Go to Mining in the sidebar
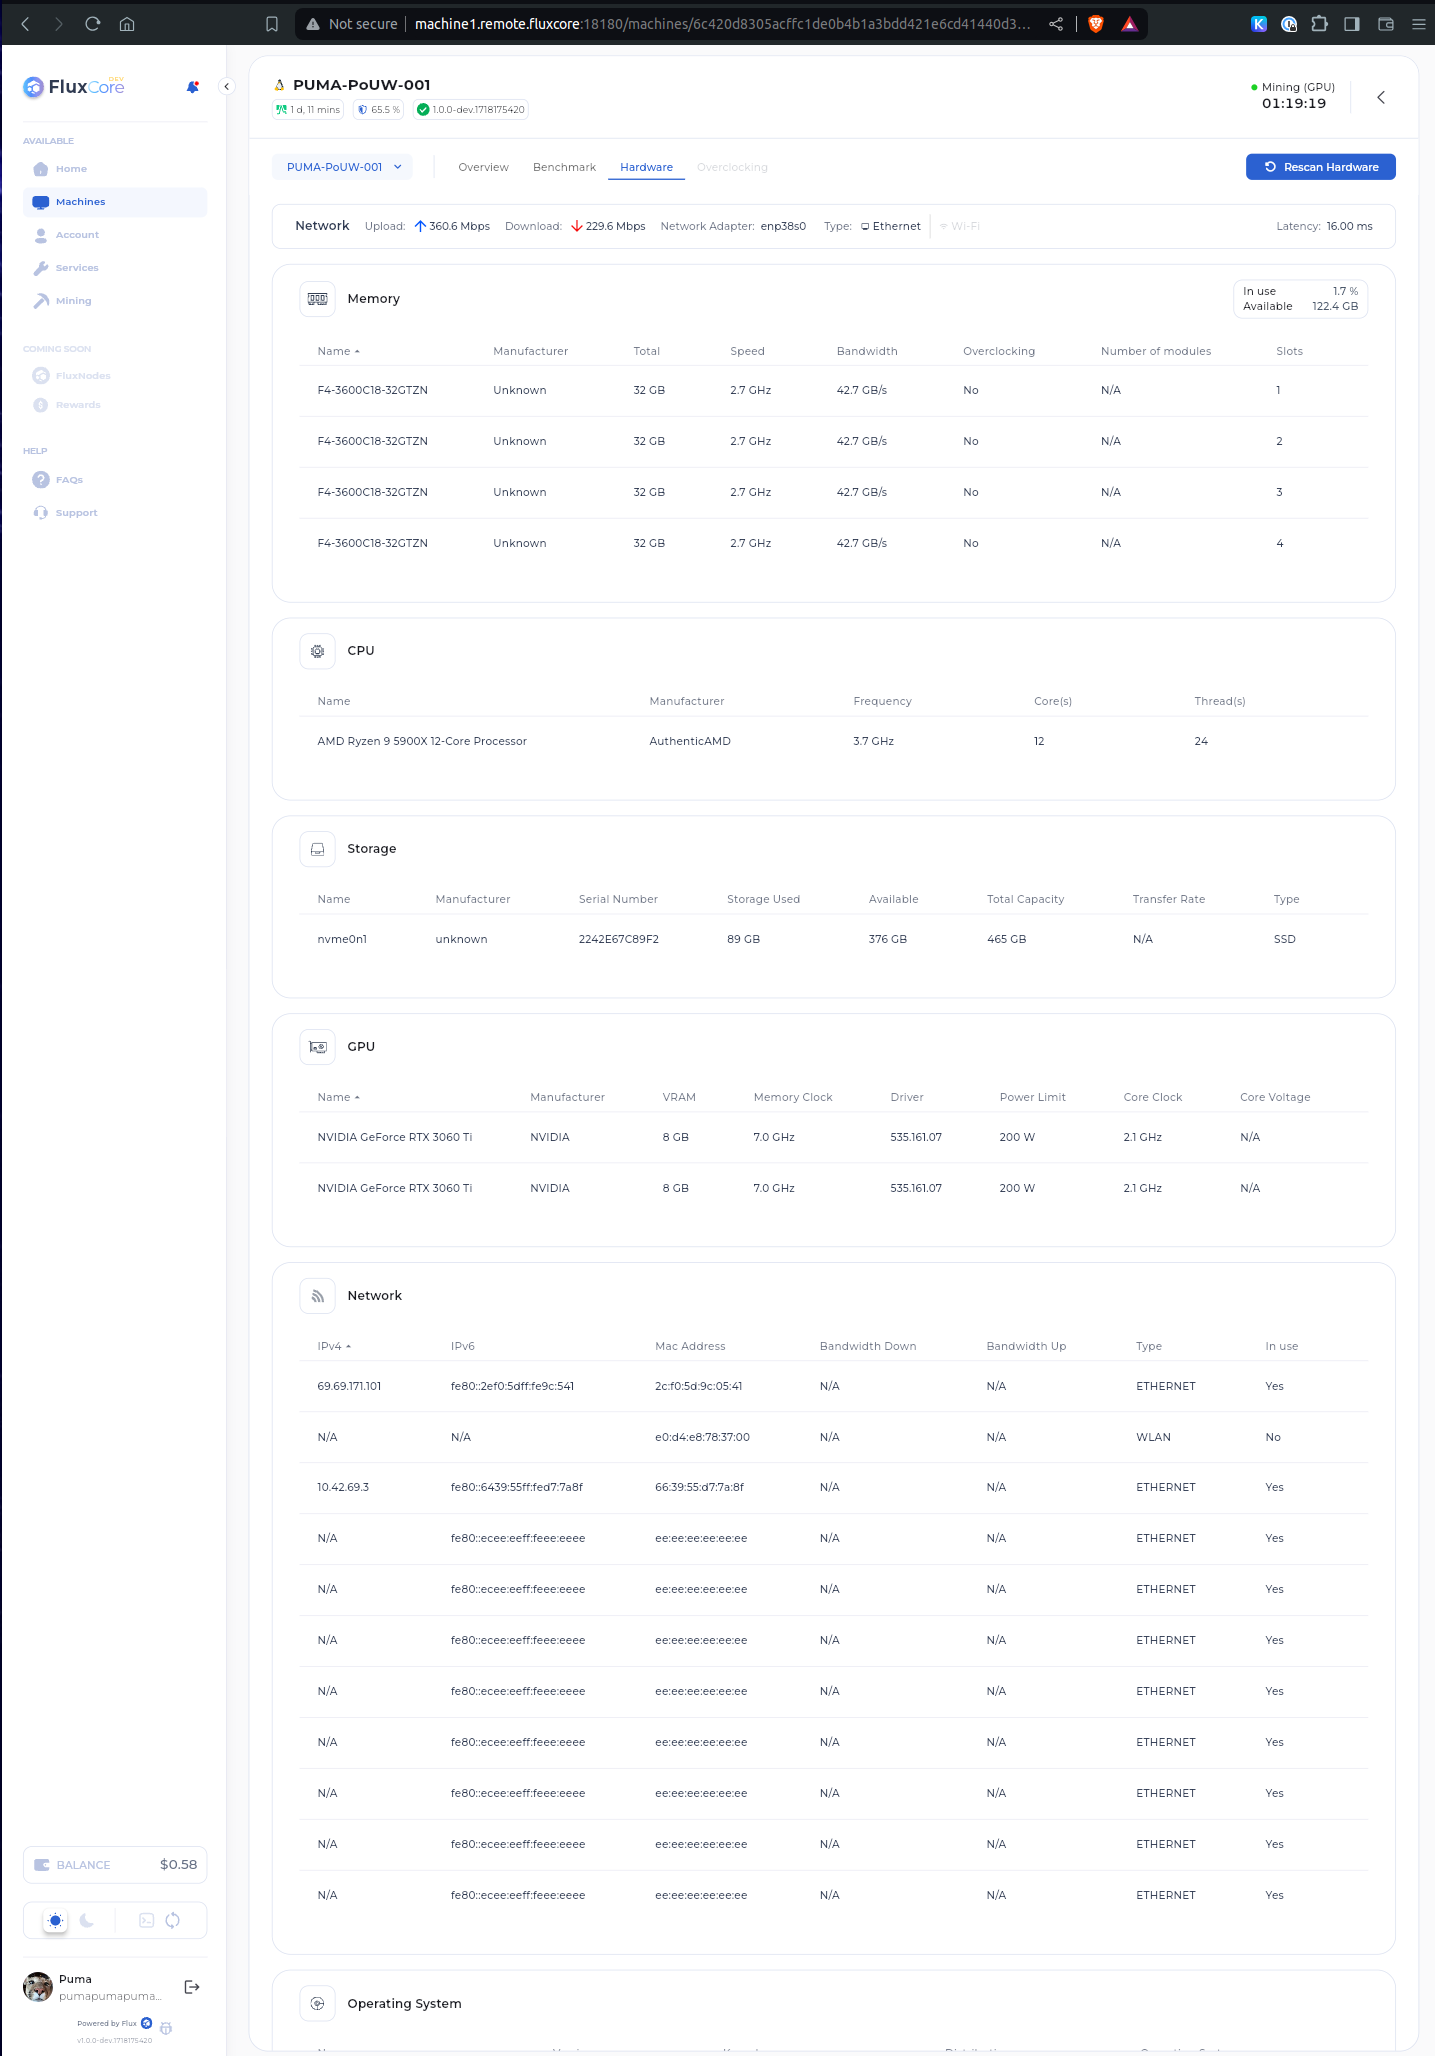The image size is (1435, 2056). tap(73, 301)
